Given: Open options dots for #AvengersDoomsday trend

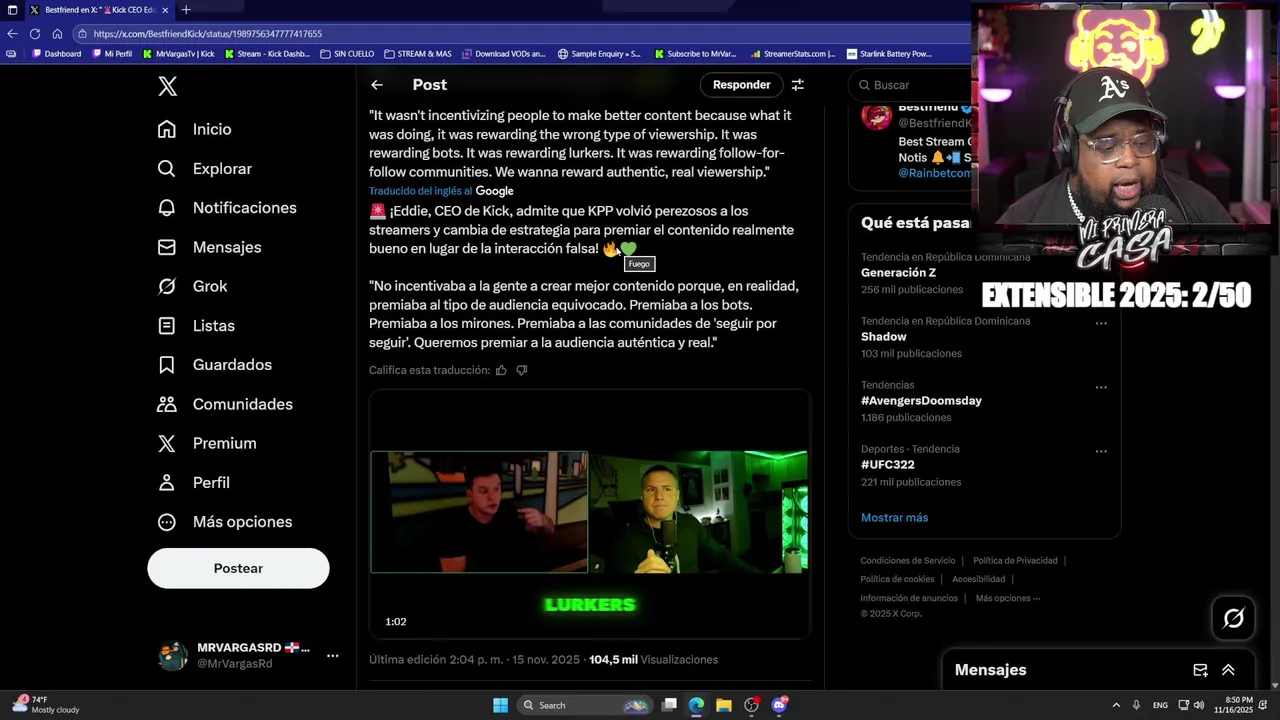Looking at the screenshot, I should click(x=1101, y=387).
